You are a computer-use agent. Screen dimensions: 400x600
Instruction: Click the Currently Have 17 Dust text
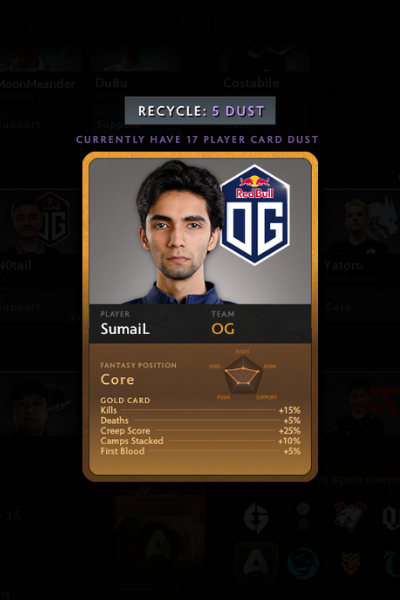click(197, 140)
